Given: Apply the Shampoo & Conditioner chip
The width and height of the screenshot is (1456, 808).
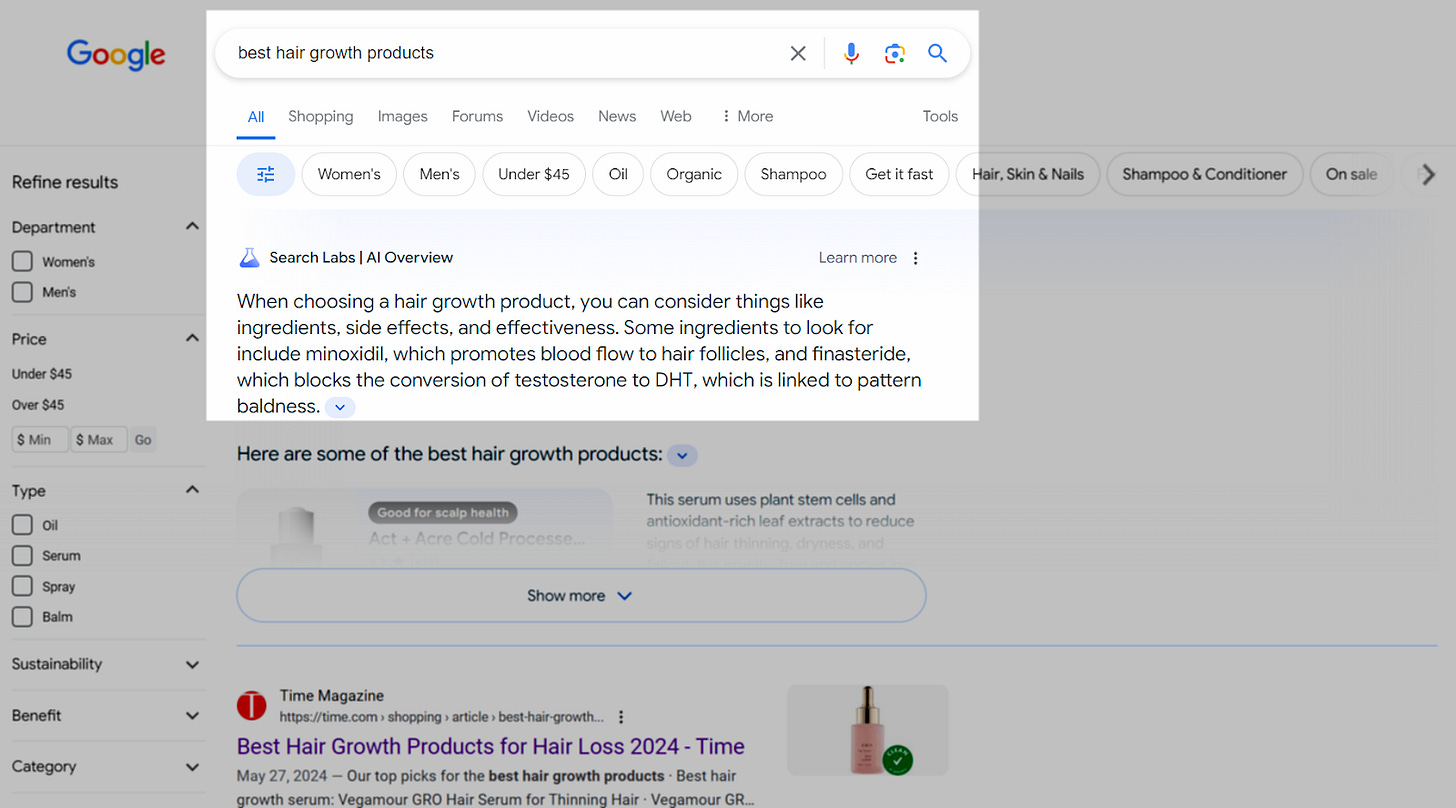Looking at the screenshot, I should pos(1205,174).
